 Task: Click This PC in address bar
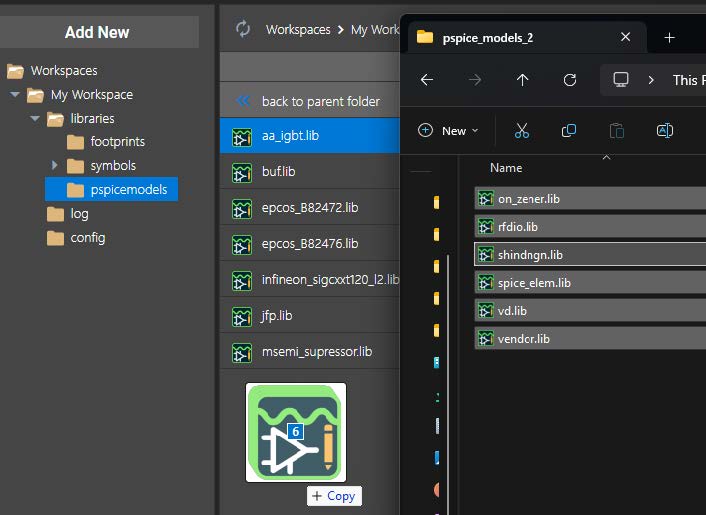[688, 80]
